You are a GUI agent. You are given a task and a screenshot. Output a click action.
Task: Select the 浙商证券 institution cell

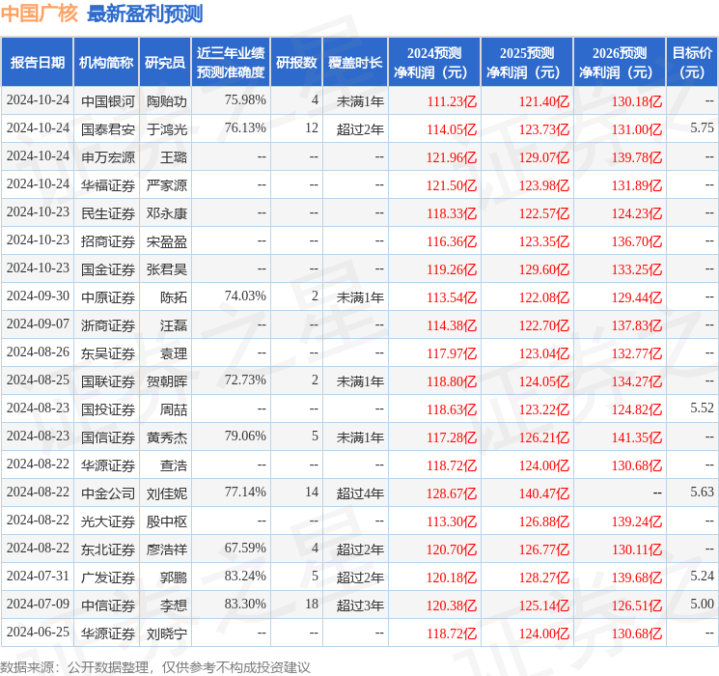(108, 325)
